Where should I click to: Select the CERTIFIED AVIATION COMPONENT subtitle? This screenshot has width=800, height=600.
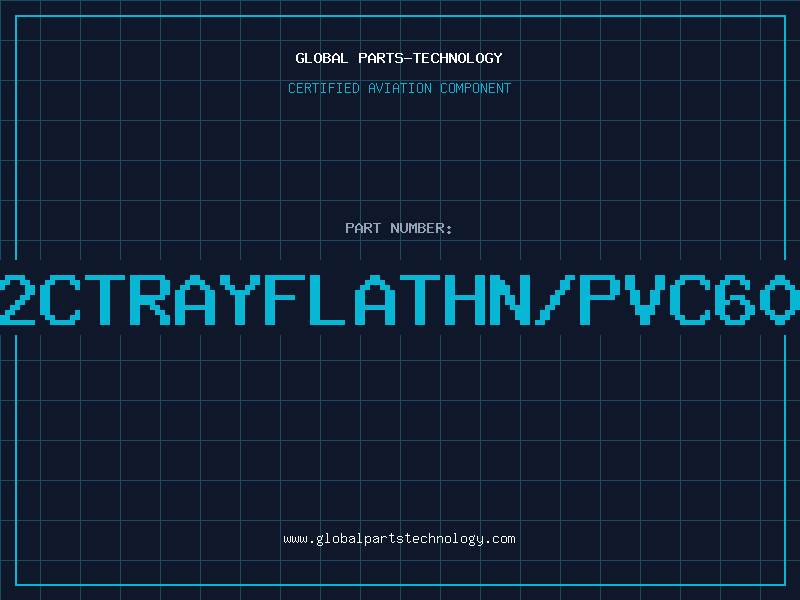click(399, 88)
